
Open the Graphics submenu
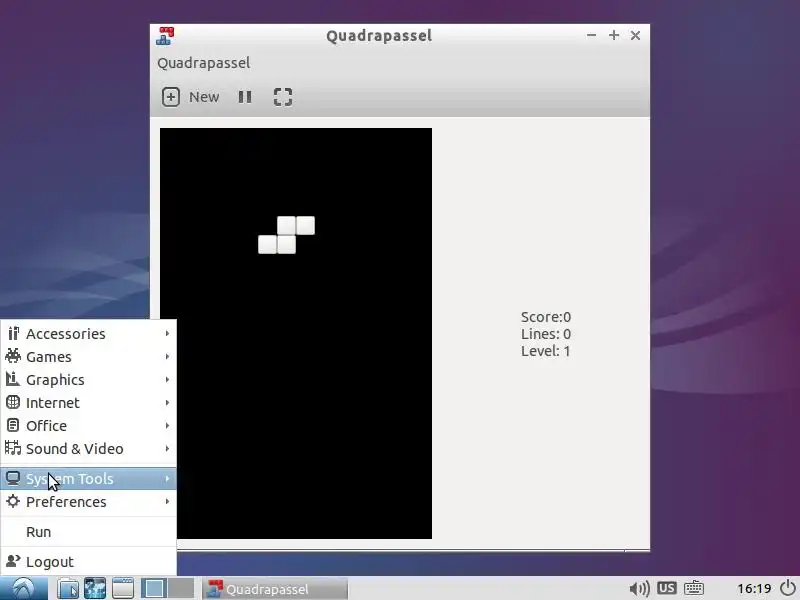click(88, 380)
